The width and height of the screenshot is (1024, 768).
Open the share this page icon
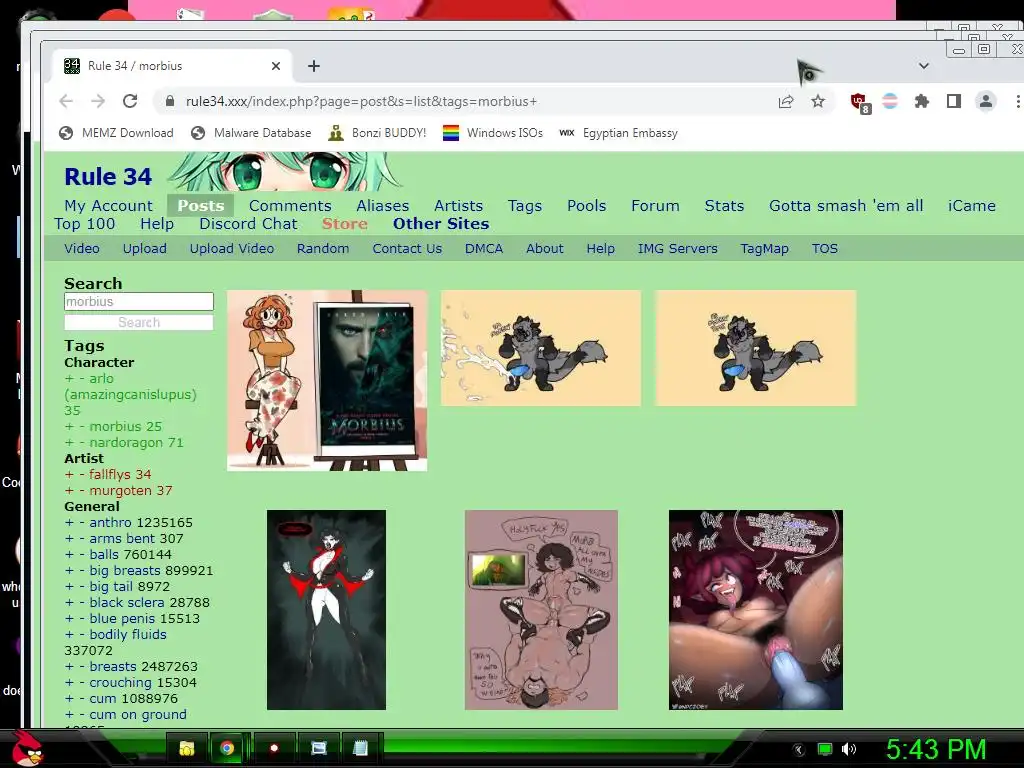coord(786,101)
